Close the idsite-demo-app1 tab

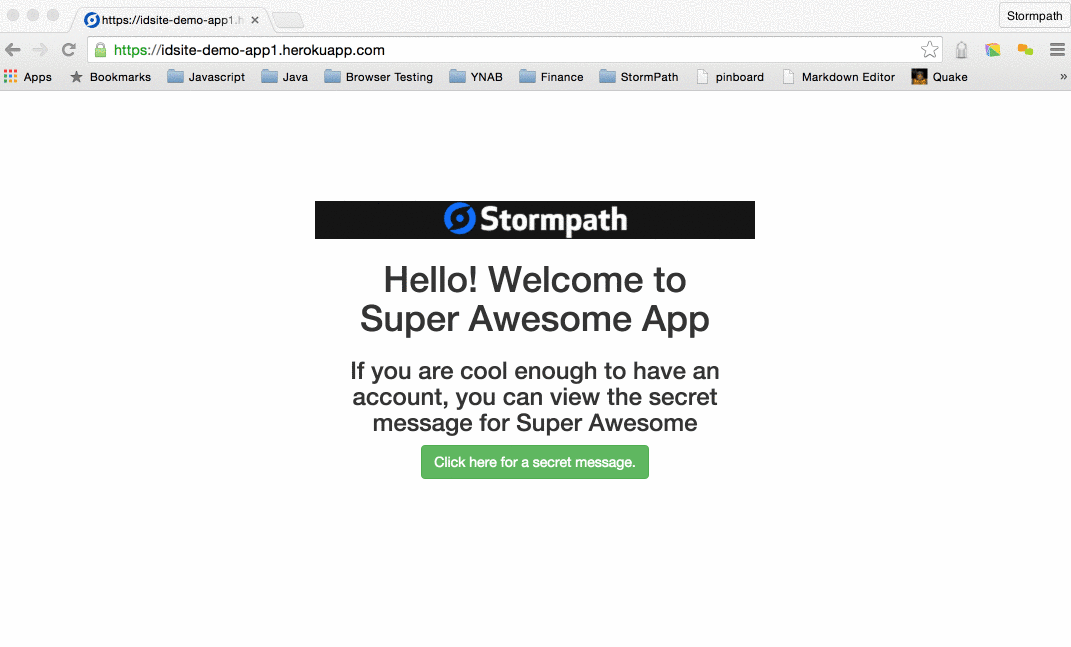point(255,20)
